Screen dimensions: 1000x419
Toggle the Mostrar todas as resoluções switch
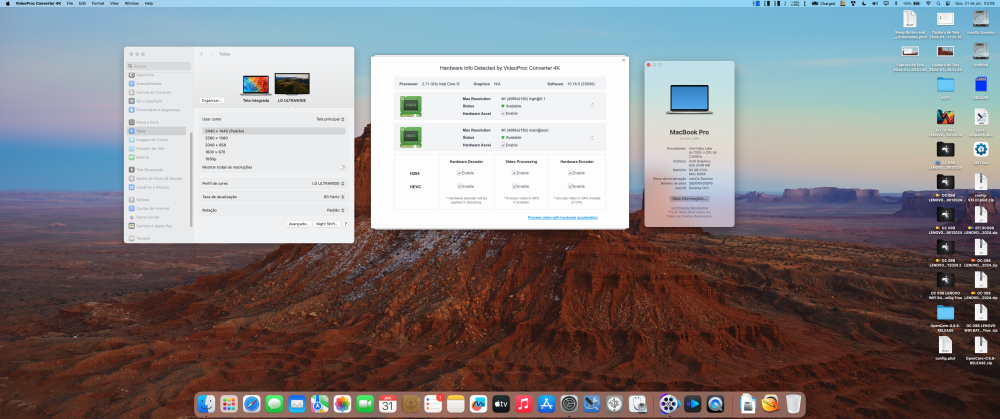342,167
